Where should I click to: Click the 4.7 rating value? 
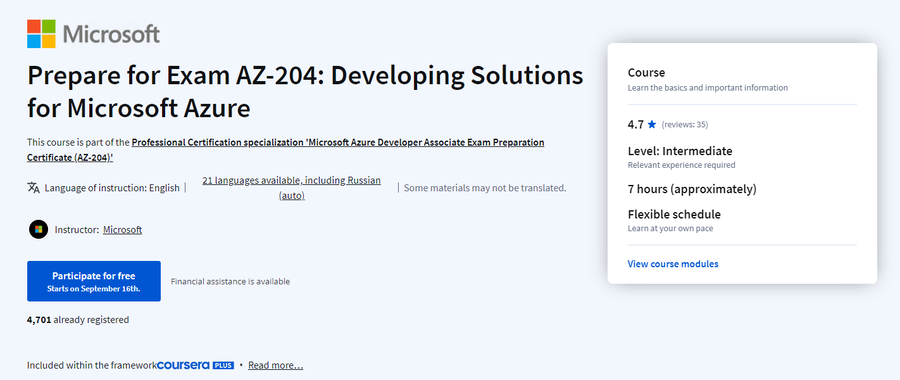coord(635,124)
